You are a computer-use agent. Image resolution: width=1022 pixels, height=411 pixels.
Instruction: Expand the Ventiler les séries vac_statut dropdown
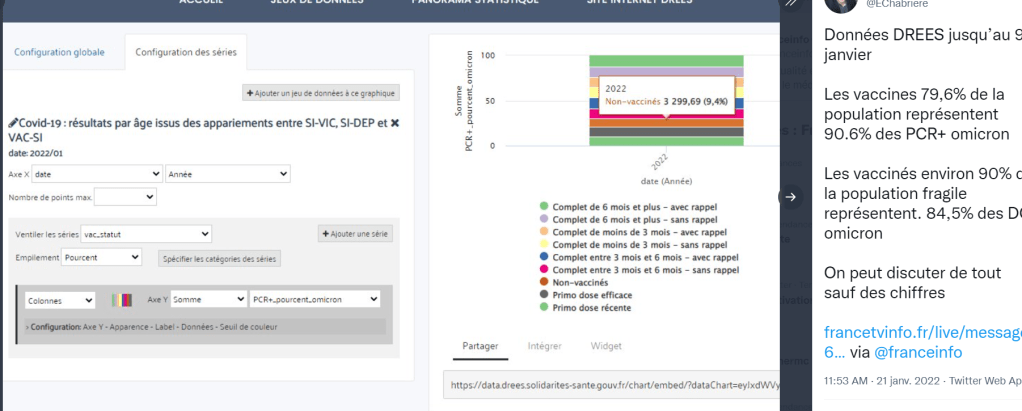coord(146,234)
